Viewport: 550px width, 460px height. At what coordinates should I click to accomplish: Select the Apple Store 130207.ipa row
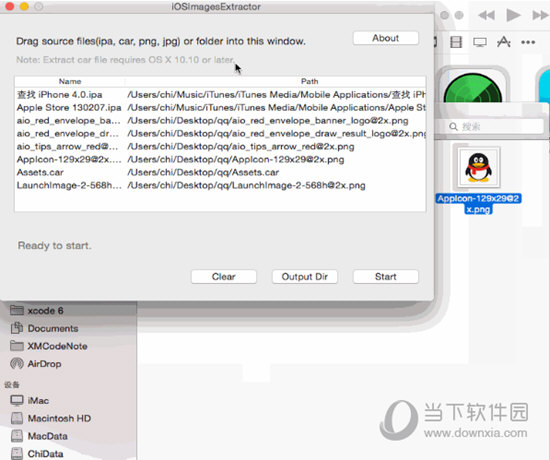tap(220, 108)
